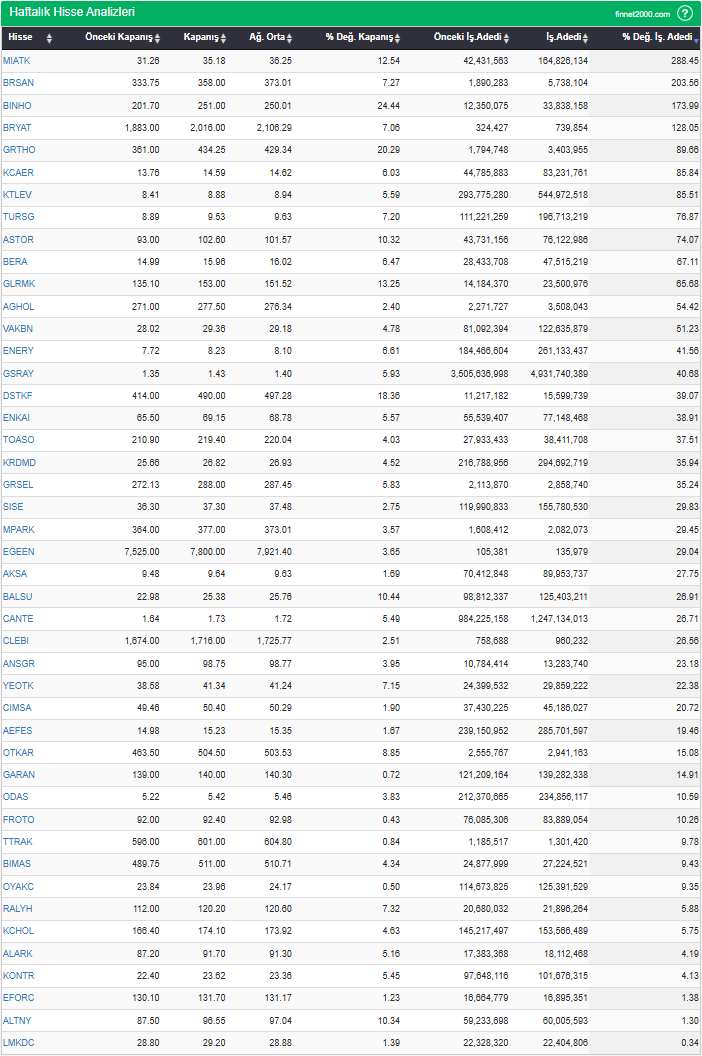Sort table using Kapanış column arrows

pos(223,38)
